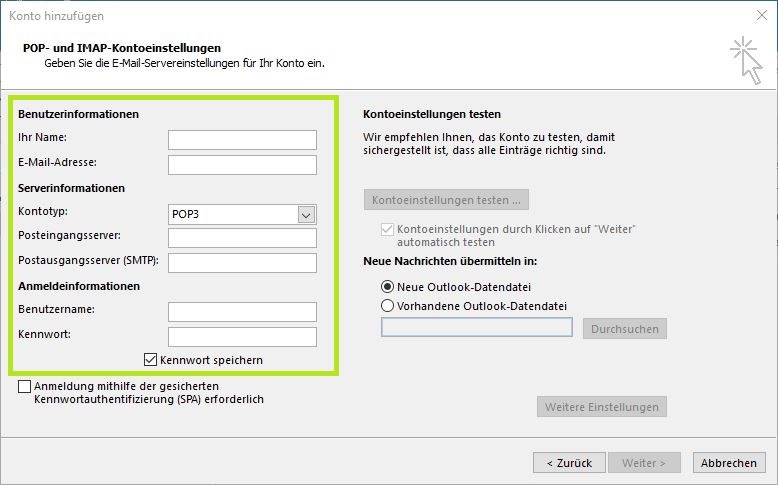Uncheck the Kennwort speichern checkbox

pos(150,360)
